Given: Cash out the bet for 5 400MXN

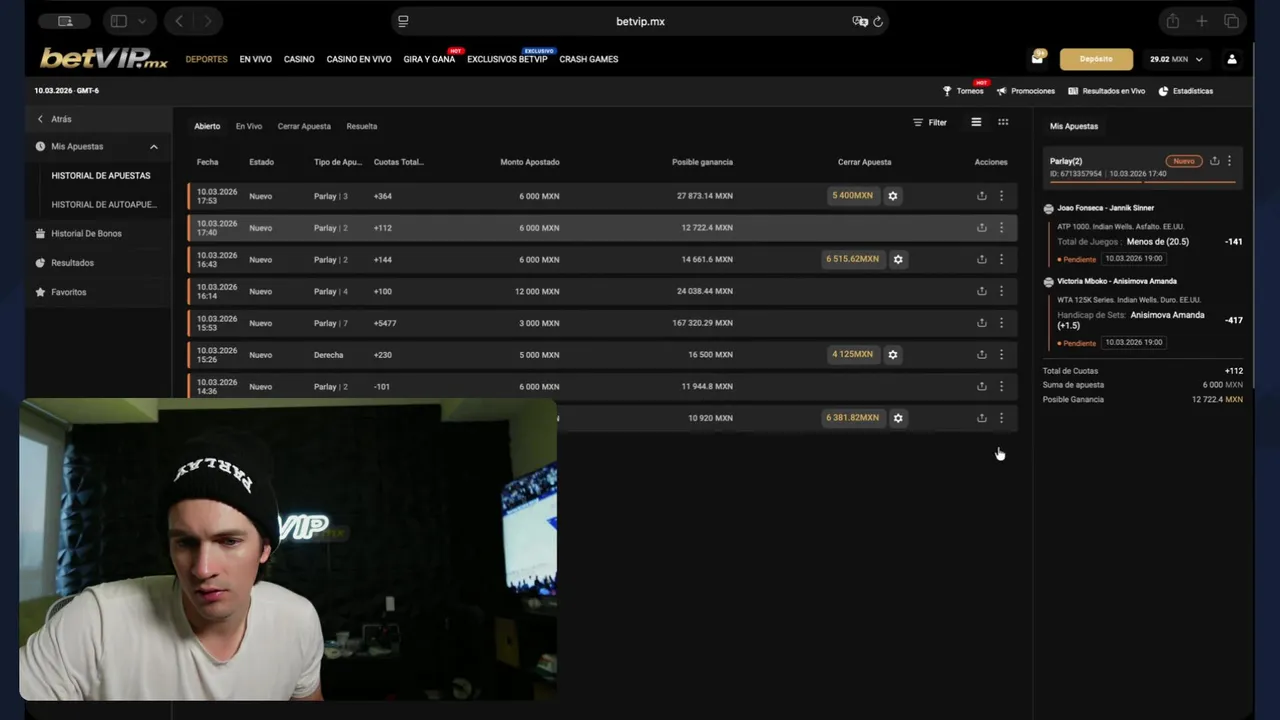Looking at the screenshot, I should coord(852,196).
